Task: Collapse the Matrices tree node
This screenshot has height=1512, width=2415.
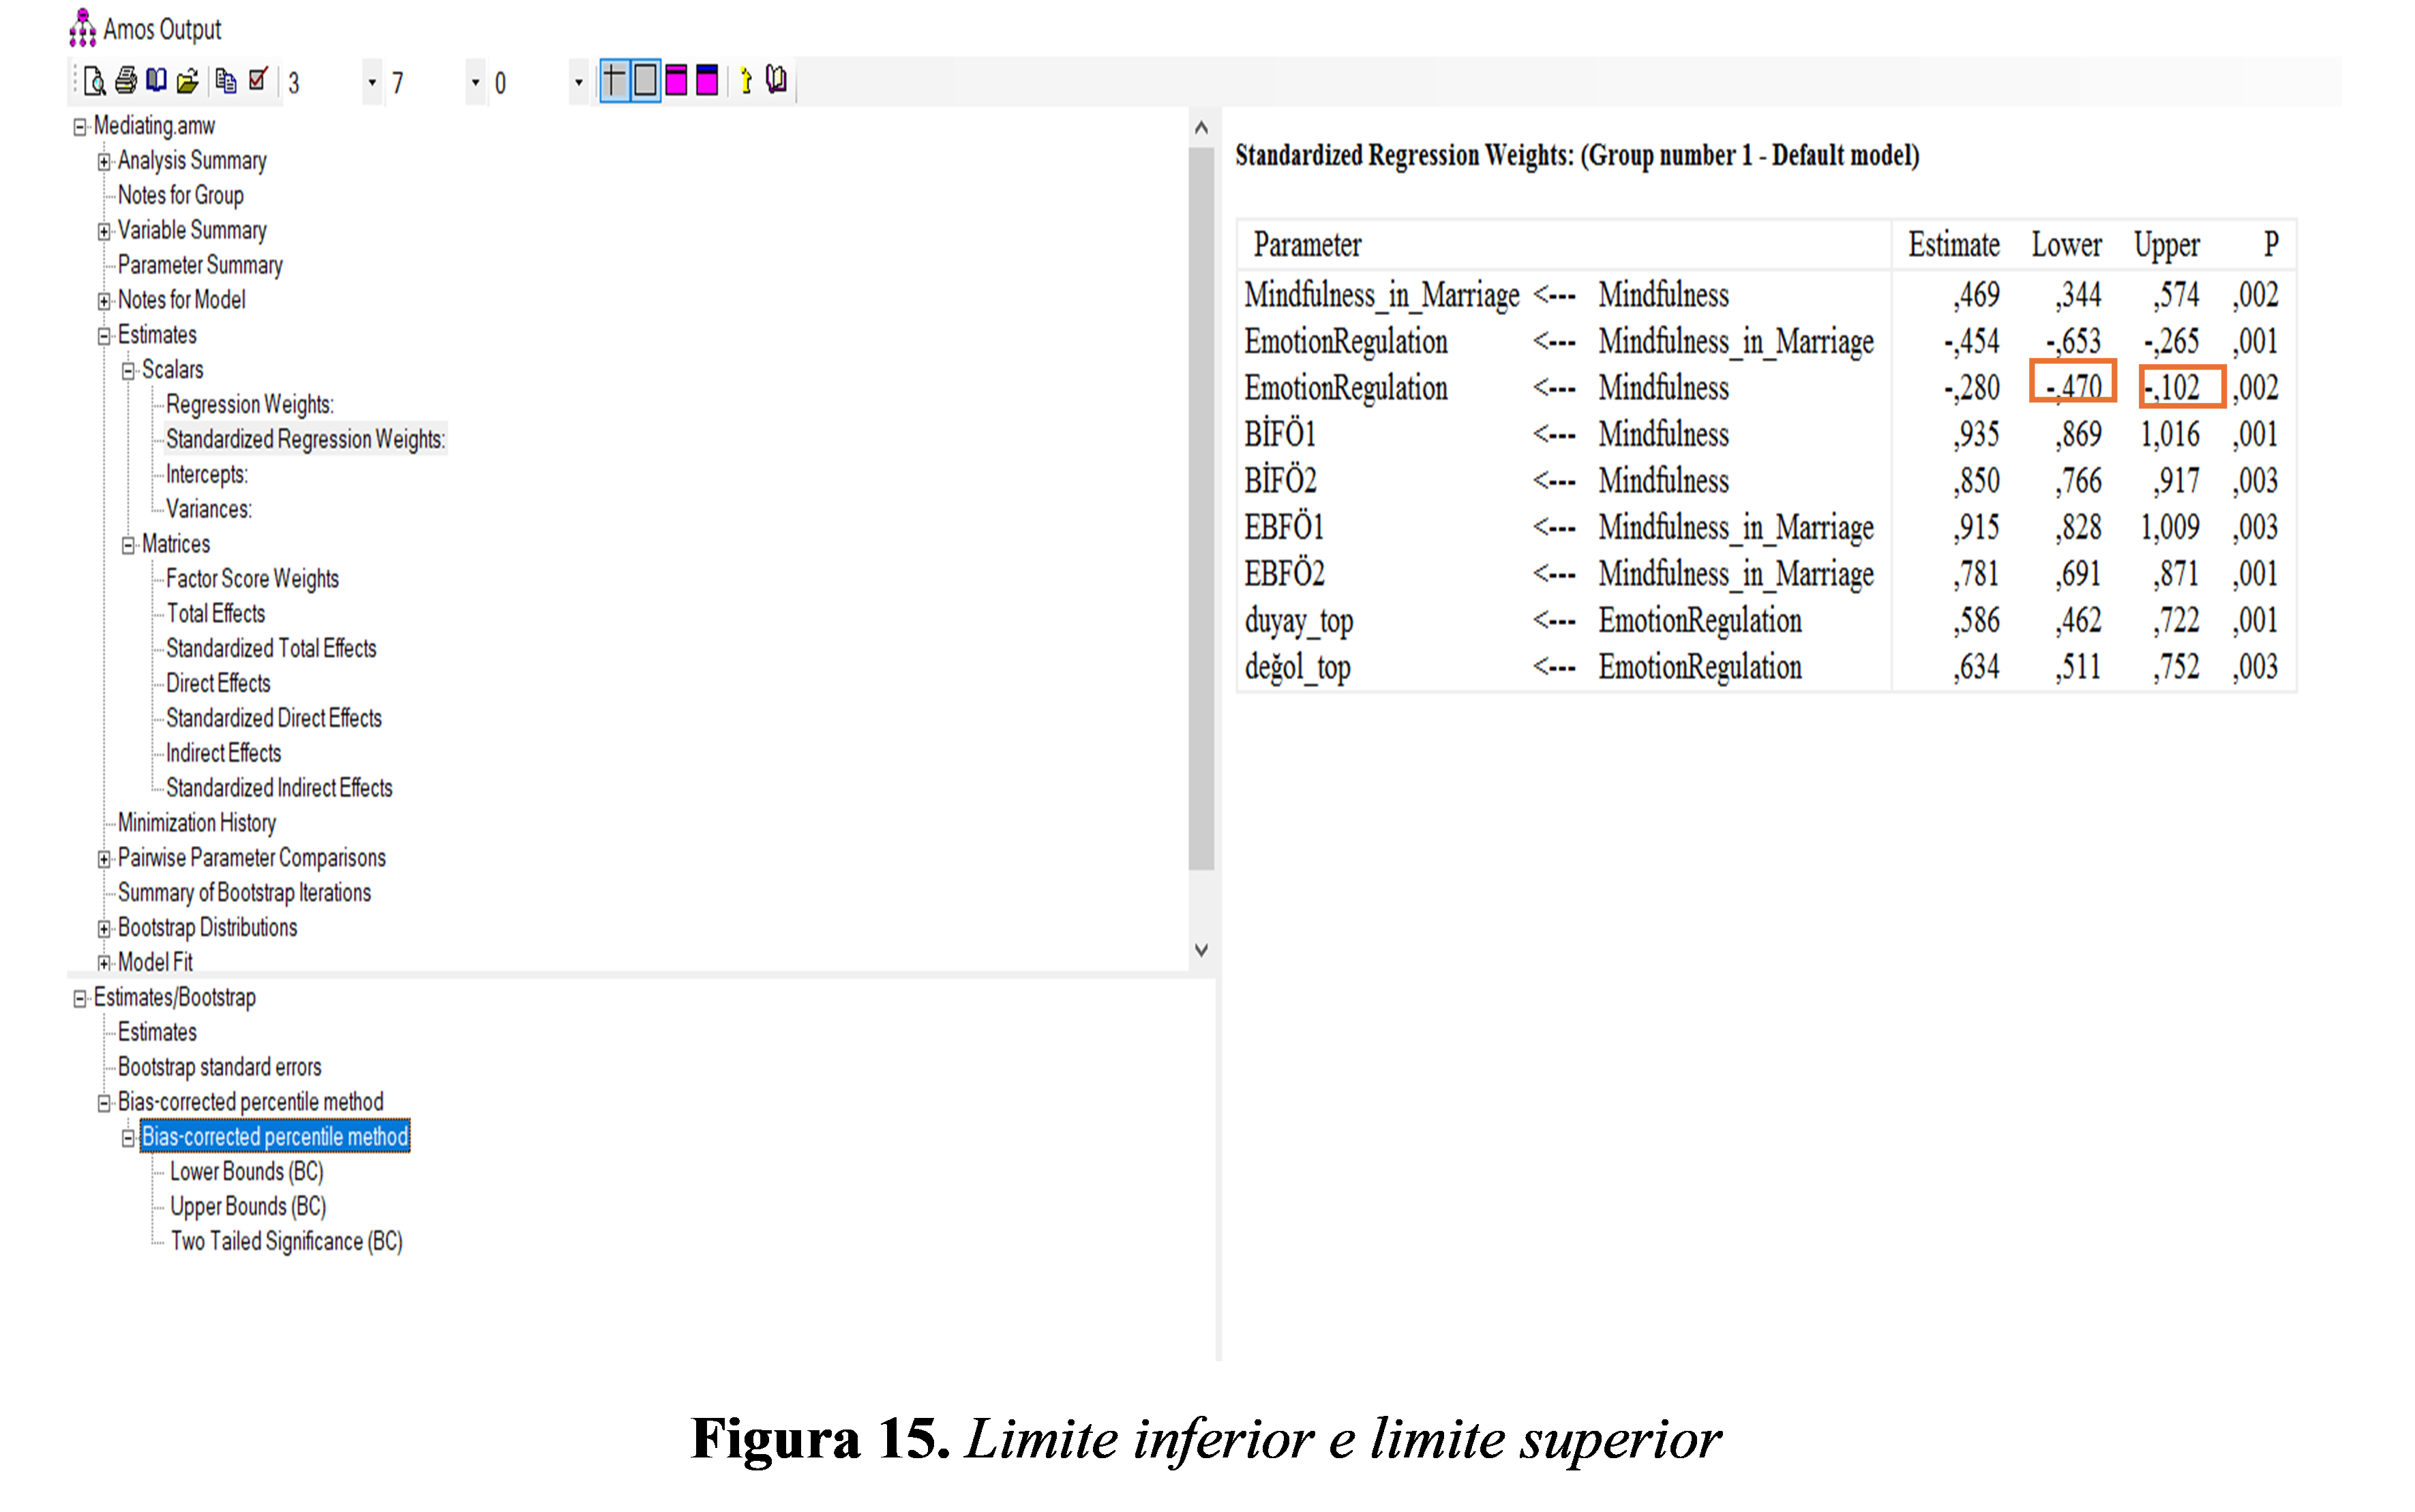Action: coord(128,545)
